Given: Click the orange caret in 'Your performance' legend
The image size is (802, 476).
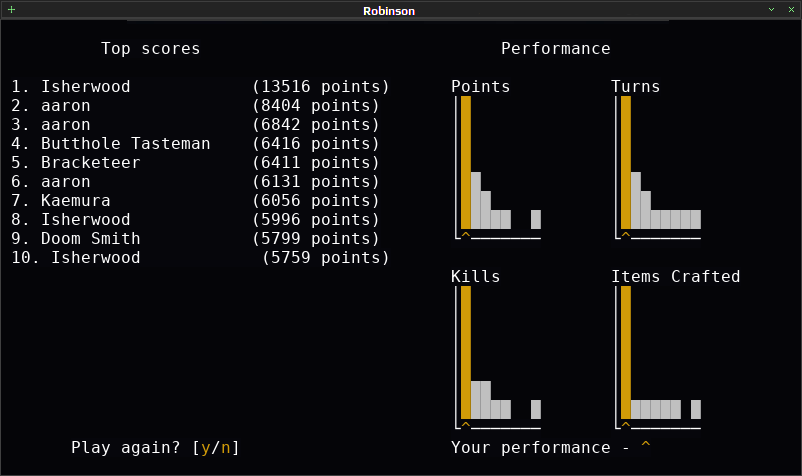Looking at the screenshot, I should 645,444.
